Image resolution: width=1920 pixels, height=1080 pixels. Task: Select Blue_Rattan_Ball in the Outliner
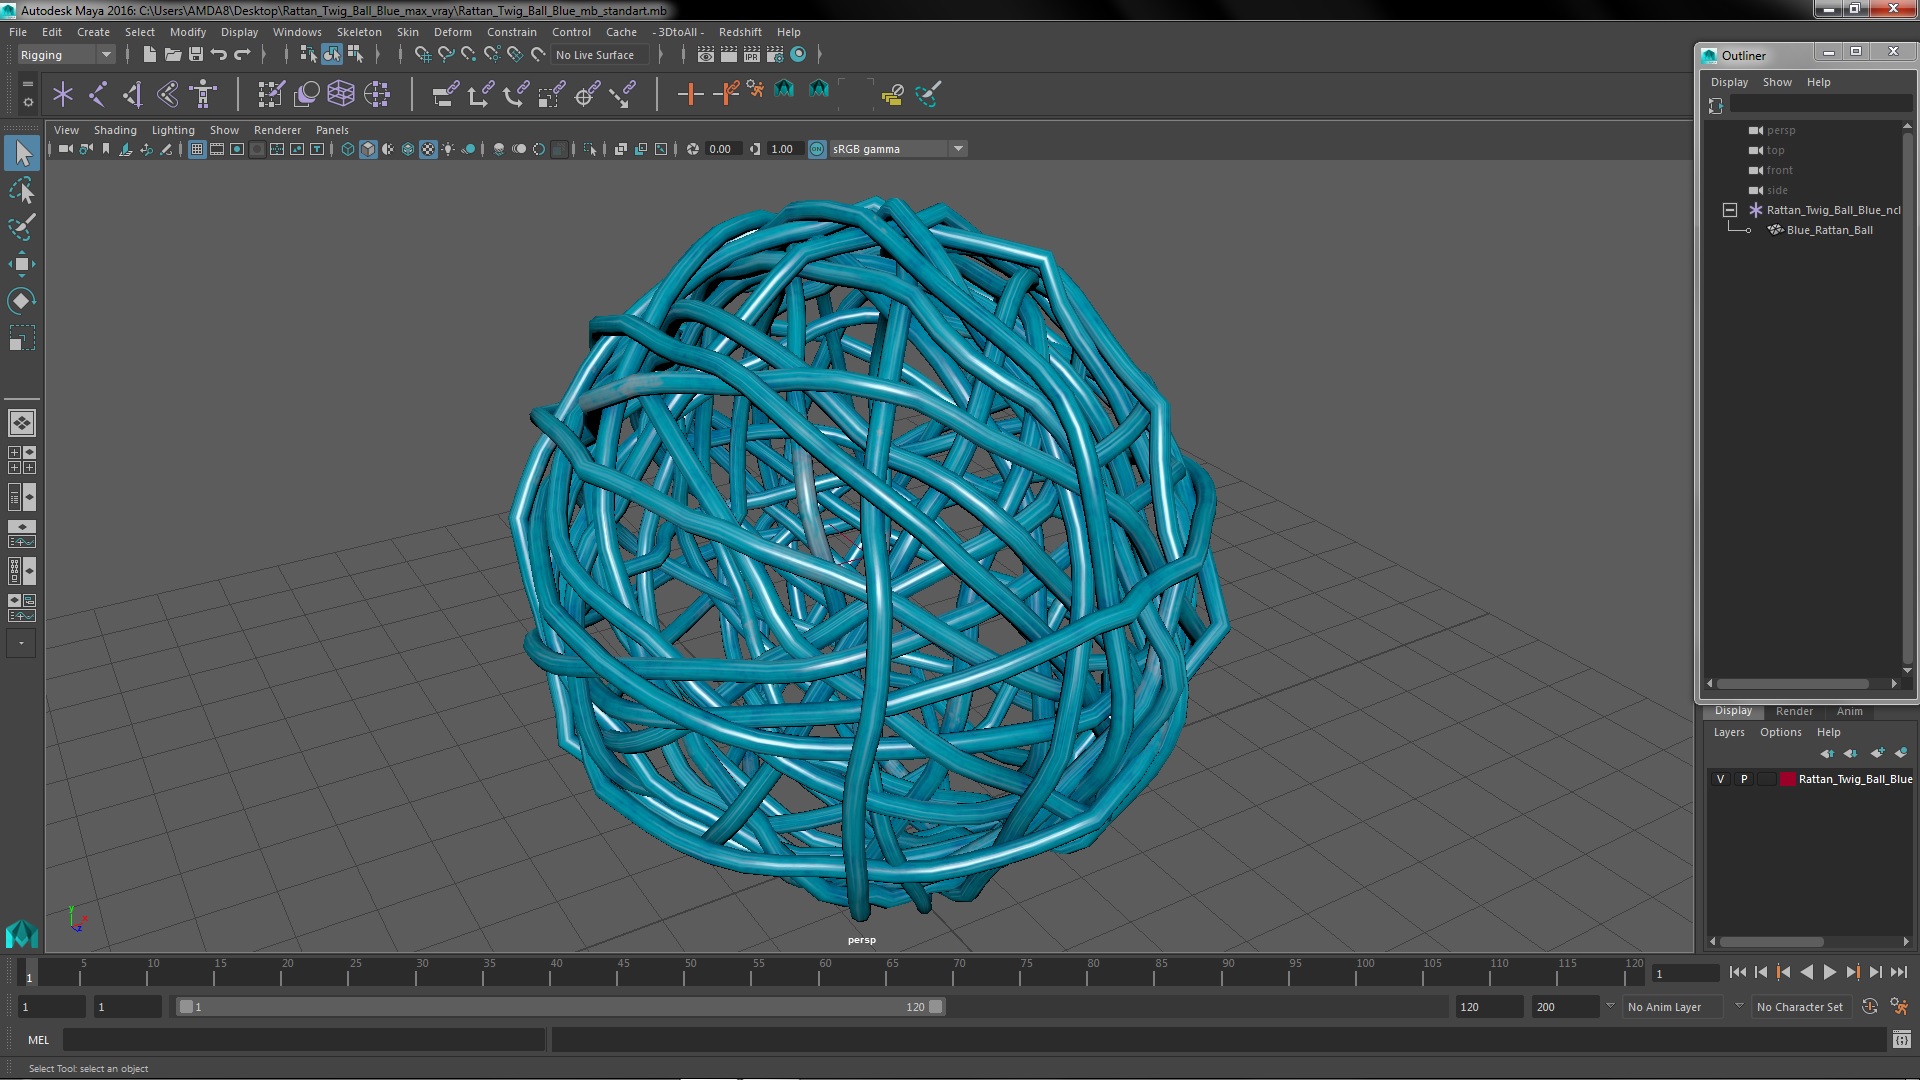tap(1829, 230)
